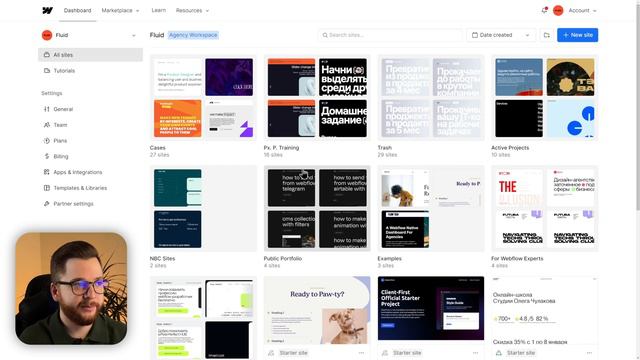Focus the Search sites field
The width and height of the screenshot is (640, 360).
pos(390,35)
